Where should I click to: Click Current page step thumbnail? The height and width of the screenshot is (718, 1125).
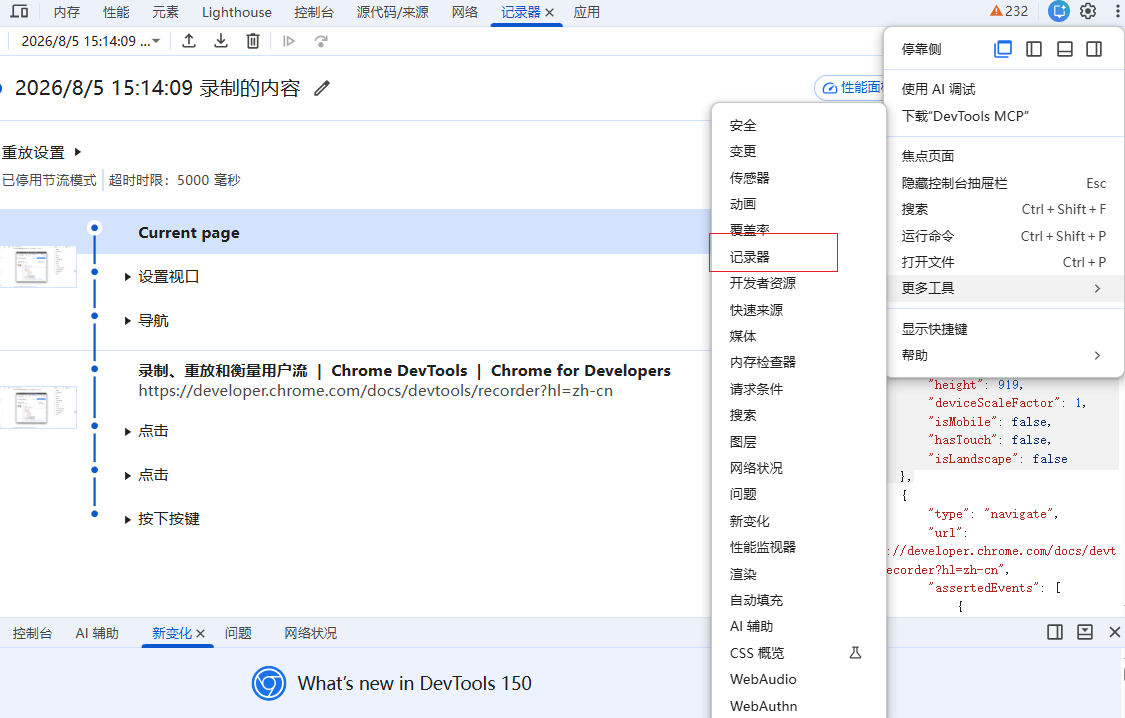pos(38,266)
